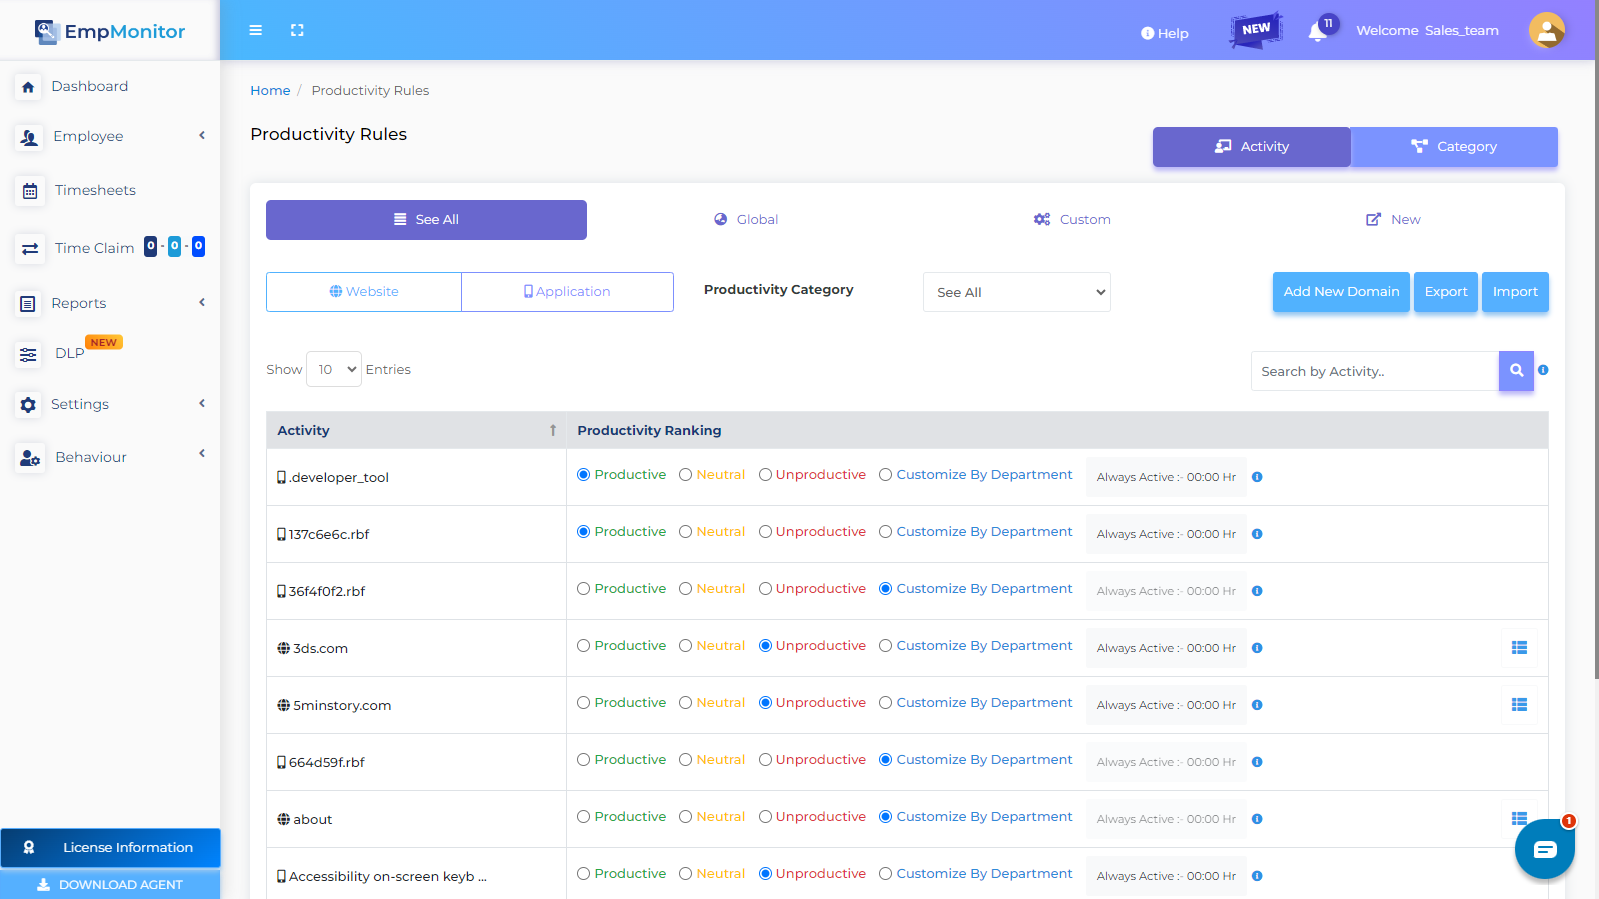Click info icon in 5minstory.com row
Image resolution: width=1599 pixels, height=899 pixels.
1257,705
